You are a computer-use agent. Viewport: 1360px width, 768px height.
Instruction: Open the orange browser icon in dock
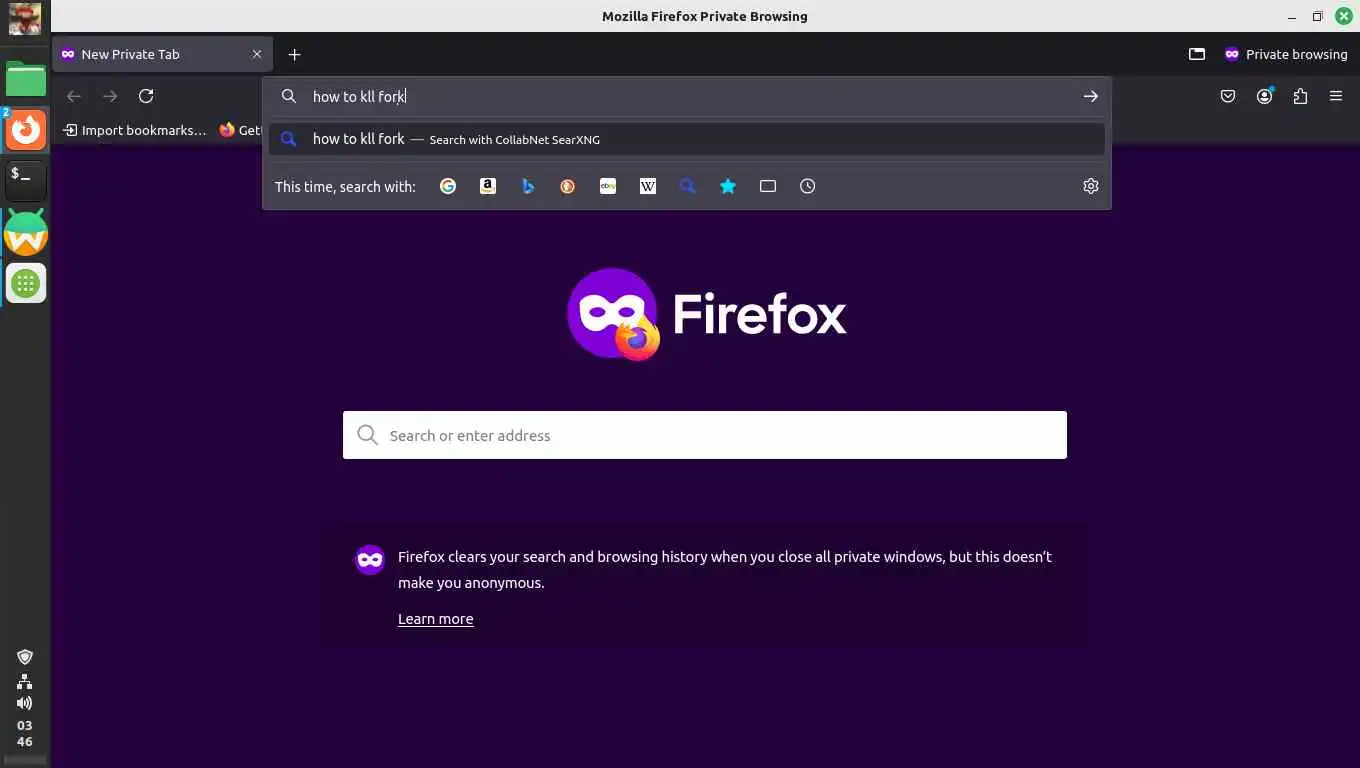26,130
